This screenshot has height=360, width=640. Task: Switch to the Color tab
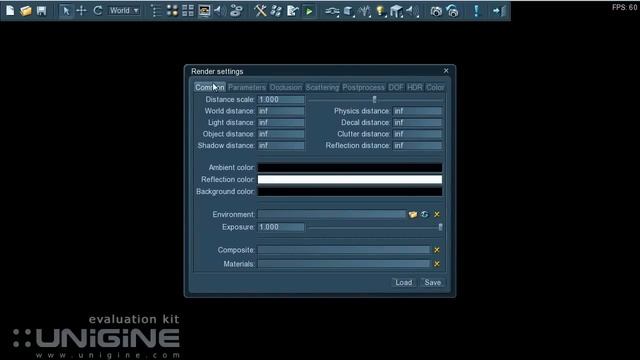[x=435, y=87]
